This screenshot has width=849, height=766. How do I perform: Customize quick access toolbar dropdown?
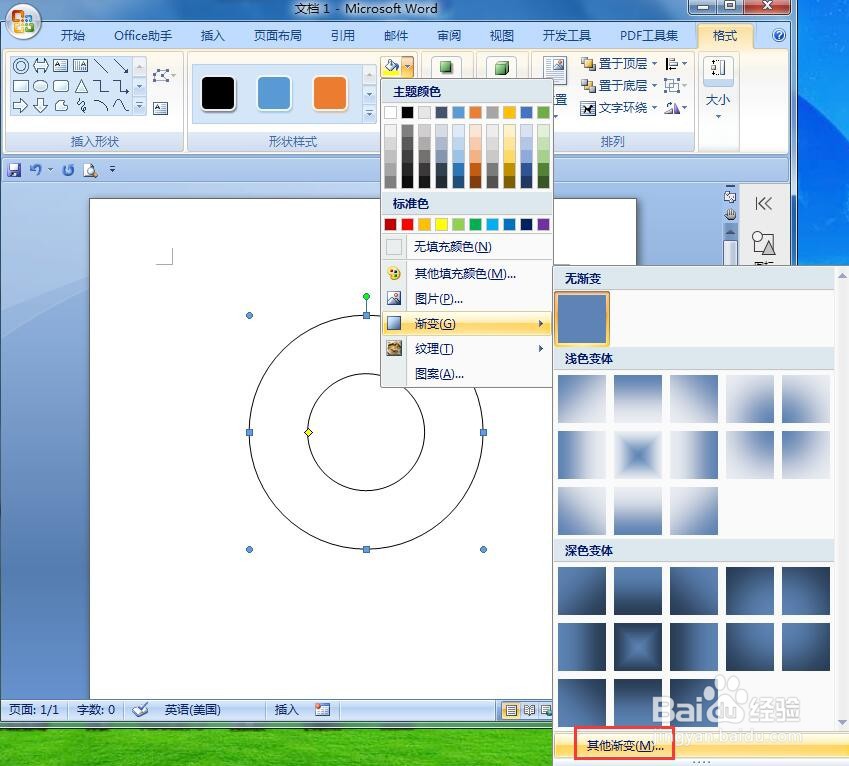click(113, 169)
